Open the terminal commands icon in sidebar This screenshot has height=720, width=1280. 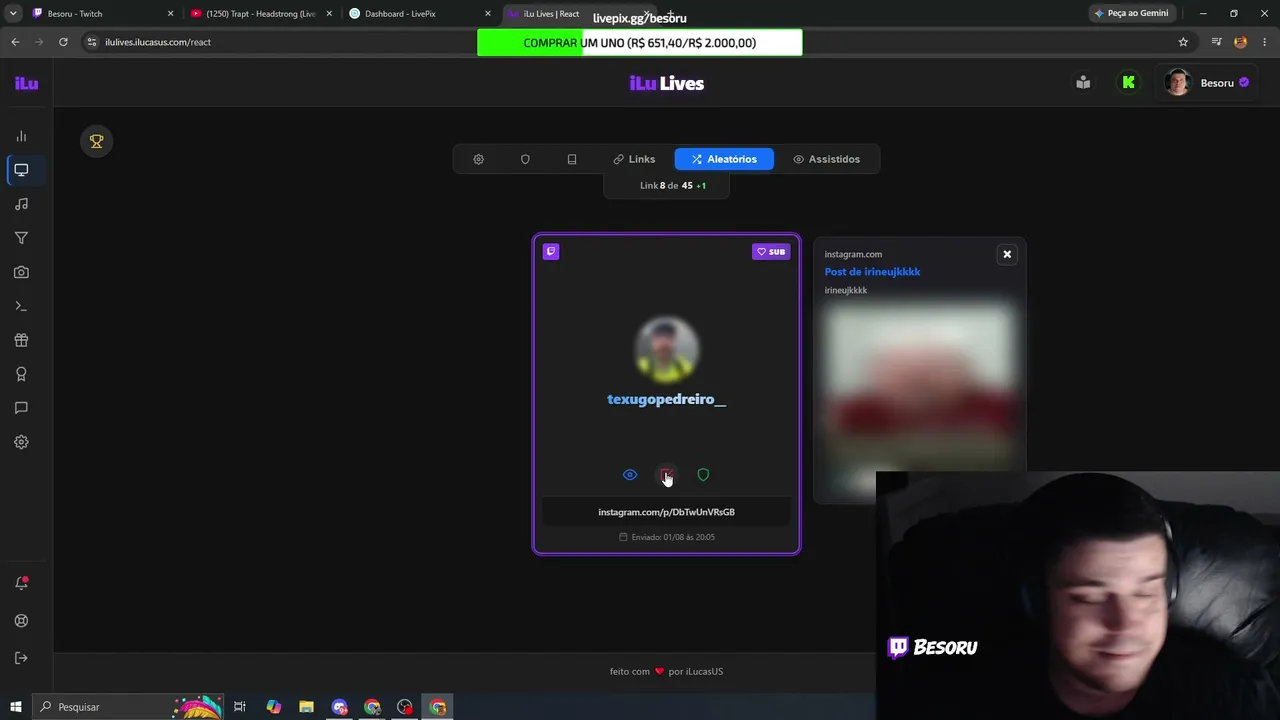[x=21, y=306]
